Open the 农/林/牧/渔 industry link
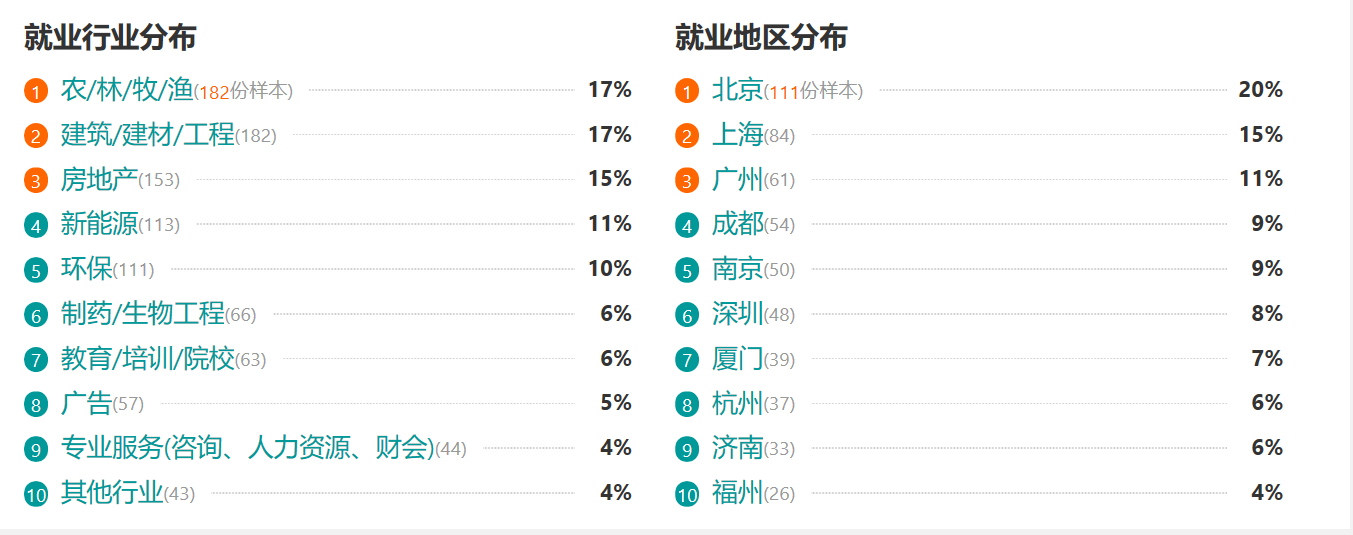Image resolution: width=1353 pixels, height=535 pixels. 126,90
